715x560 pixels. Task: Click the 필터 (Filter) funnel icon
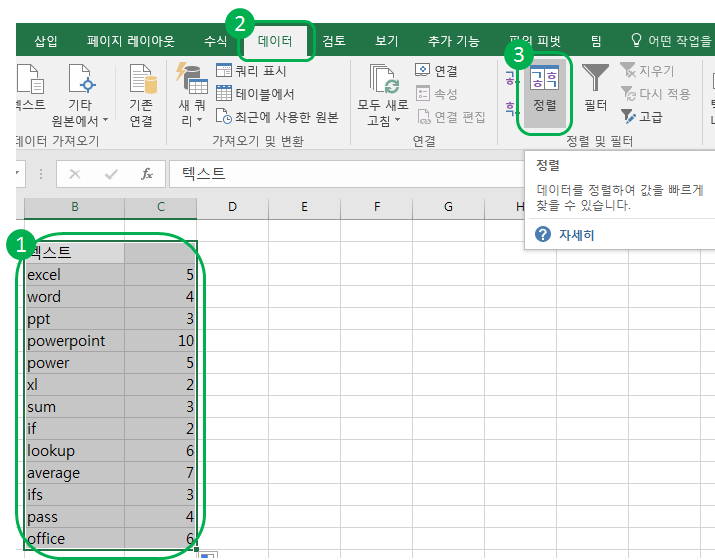coord(596,90)
